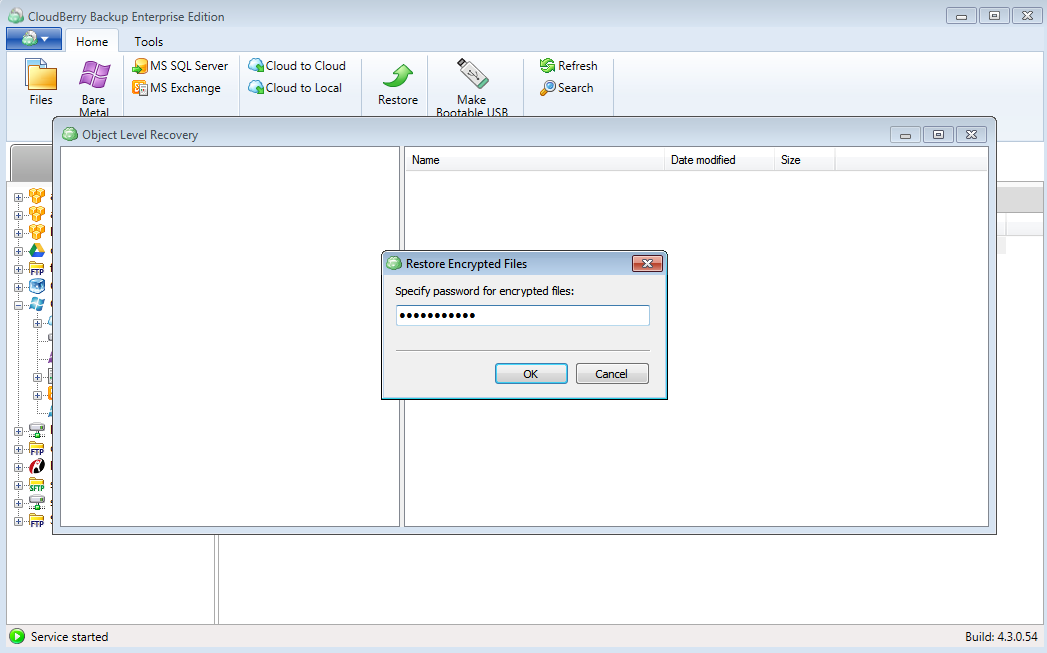1047x653 pixels.
Task: Refresh the storage view
Action: tap(569, 65)
